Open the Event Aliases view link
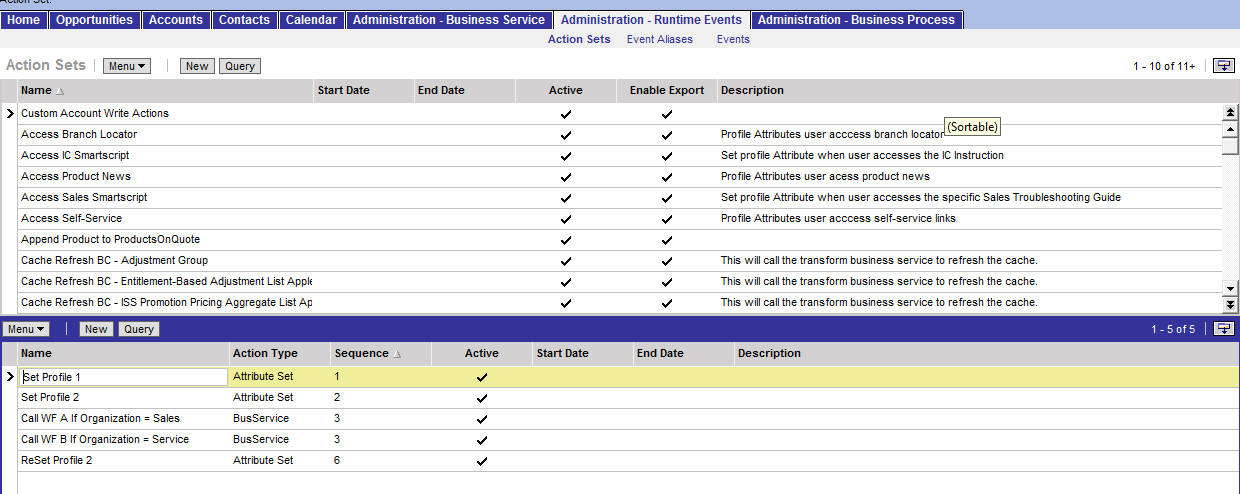Viewport: 1240px width, 494px height. [656, 40]
